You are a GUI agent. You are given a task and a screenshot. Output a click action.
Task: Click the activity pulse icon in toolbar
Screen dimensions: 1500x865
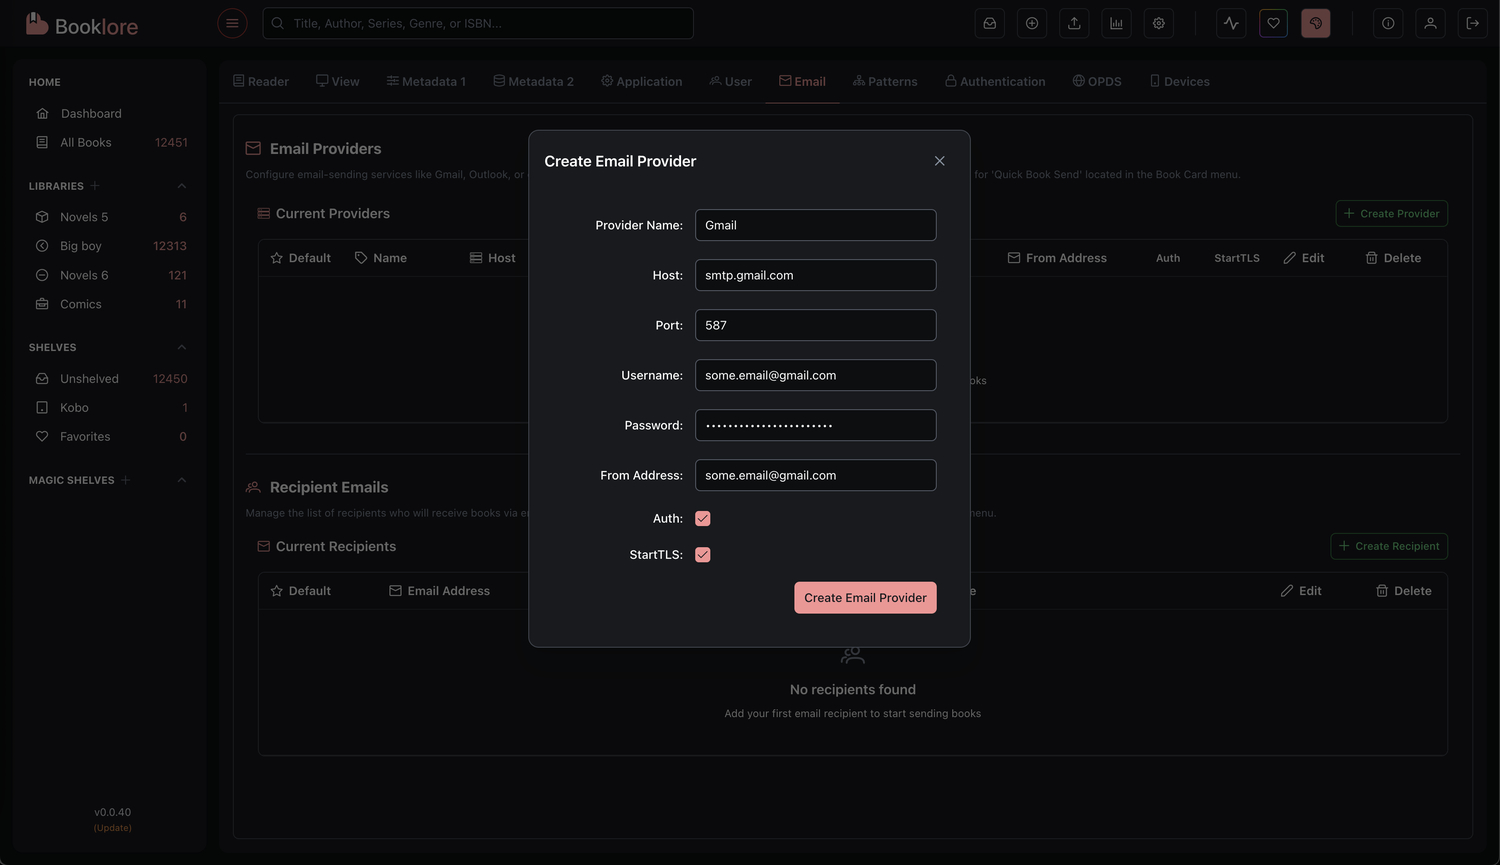(1231, 23)
